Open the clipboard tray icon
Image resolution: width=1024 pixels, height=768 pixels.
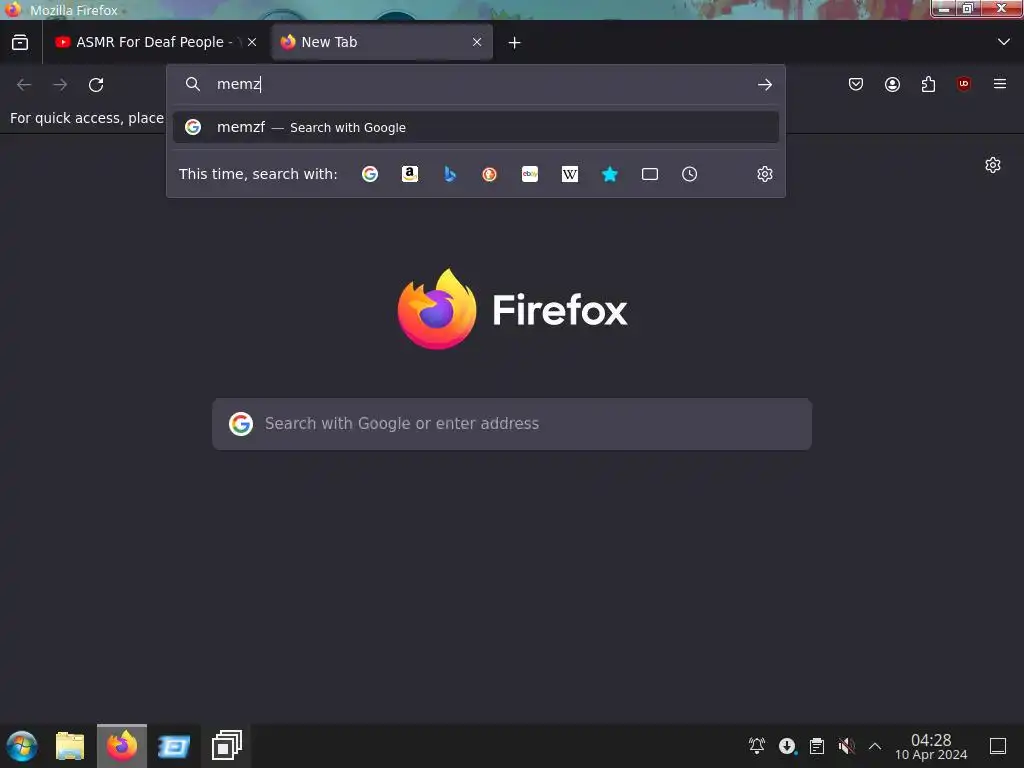[817, 746]
